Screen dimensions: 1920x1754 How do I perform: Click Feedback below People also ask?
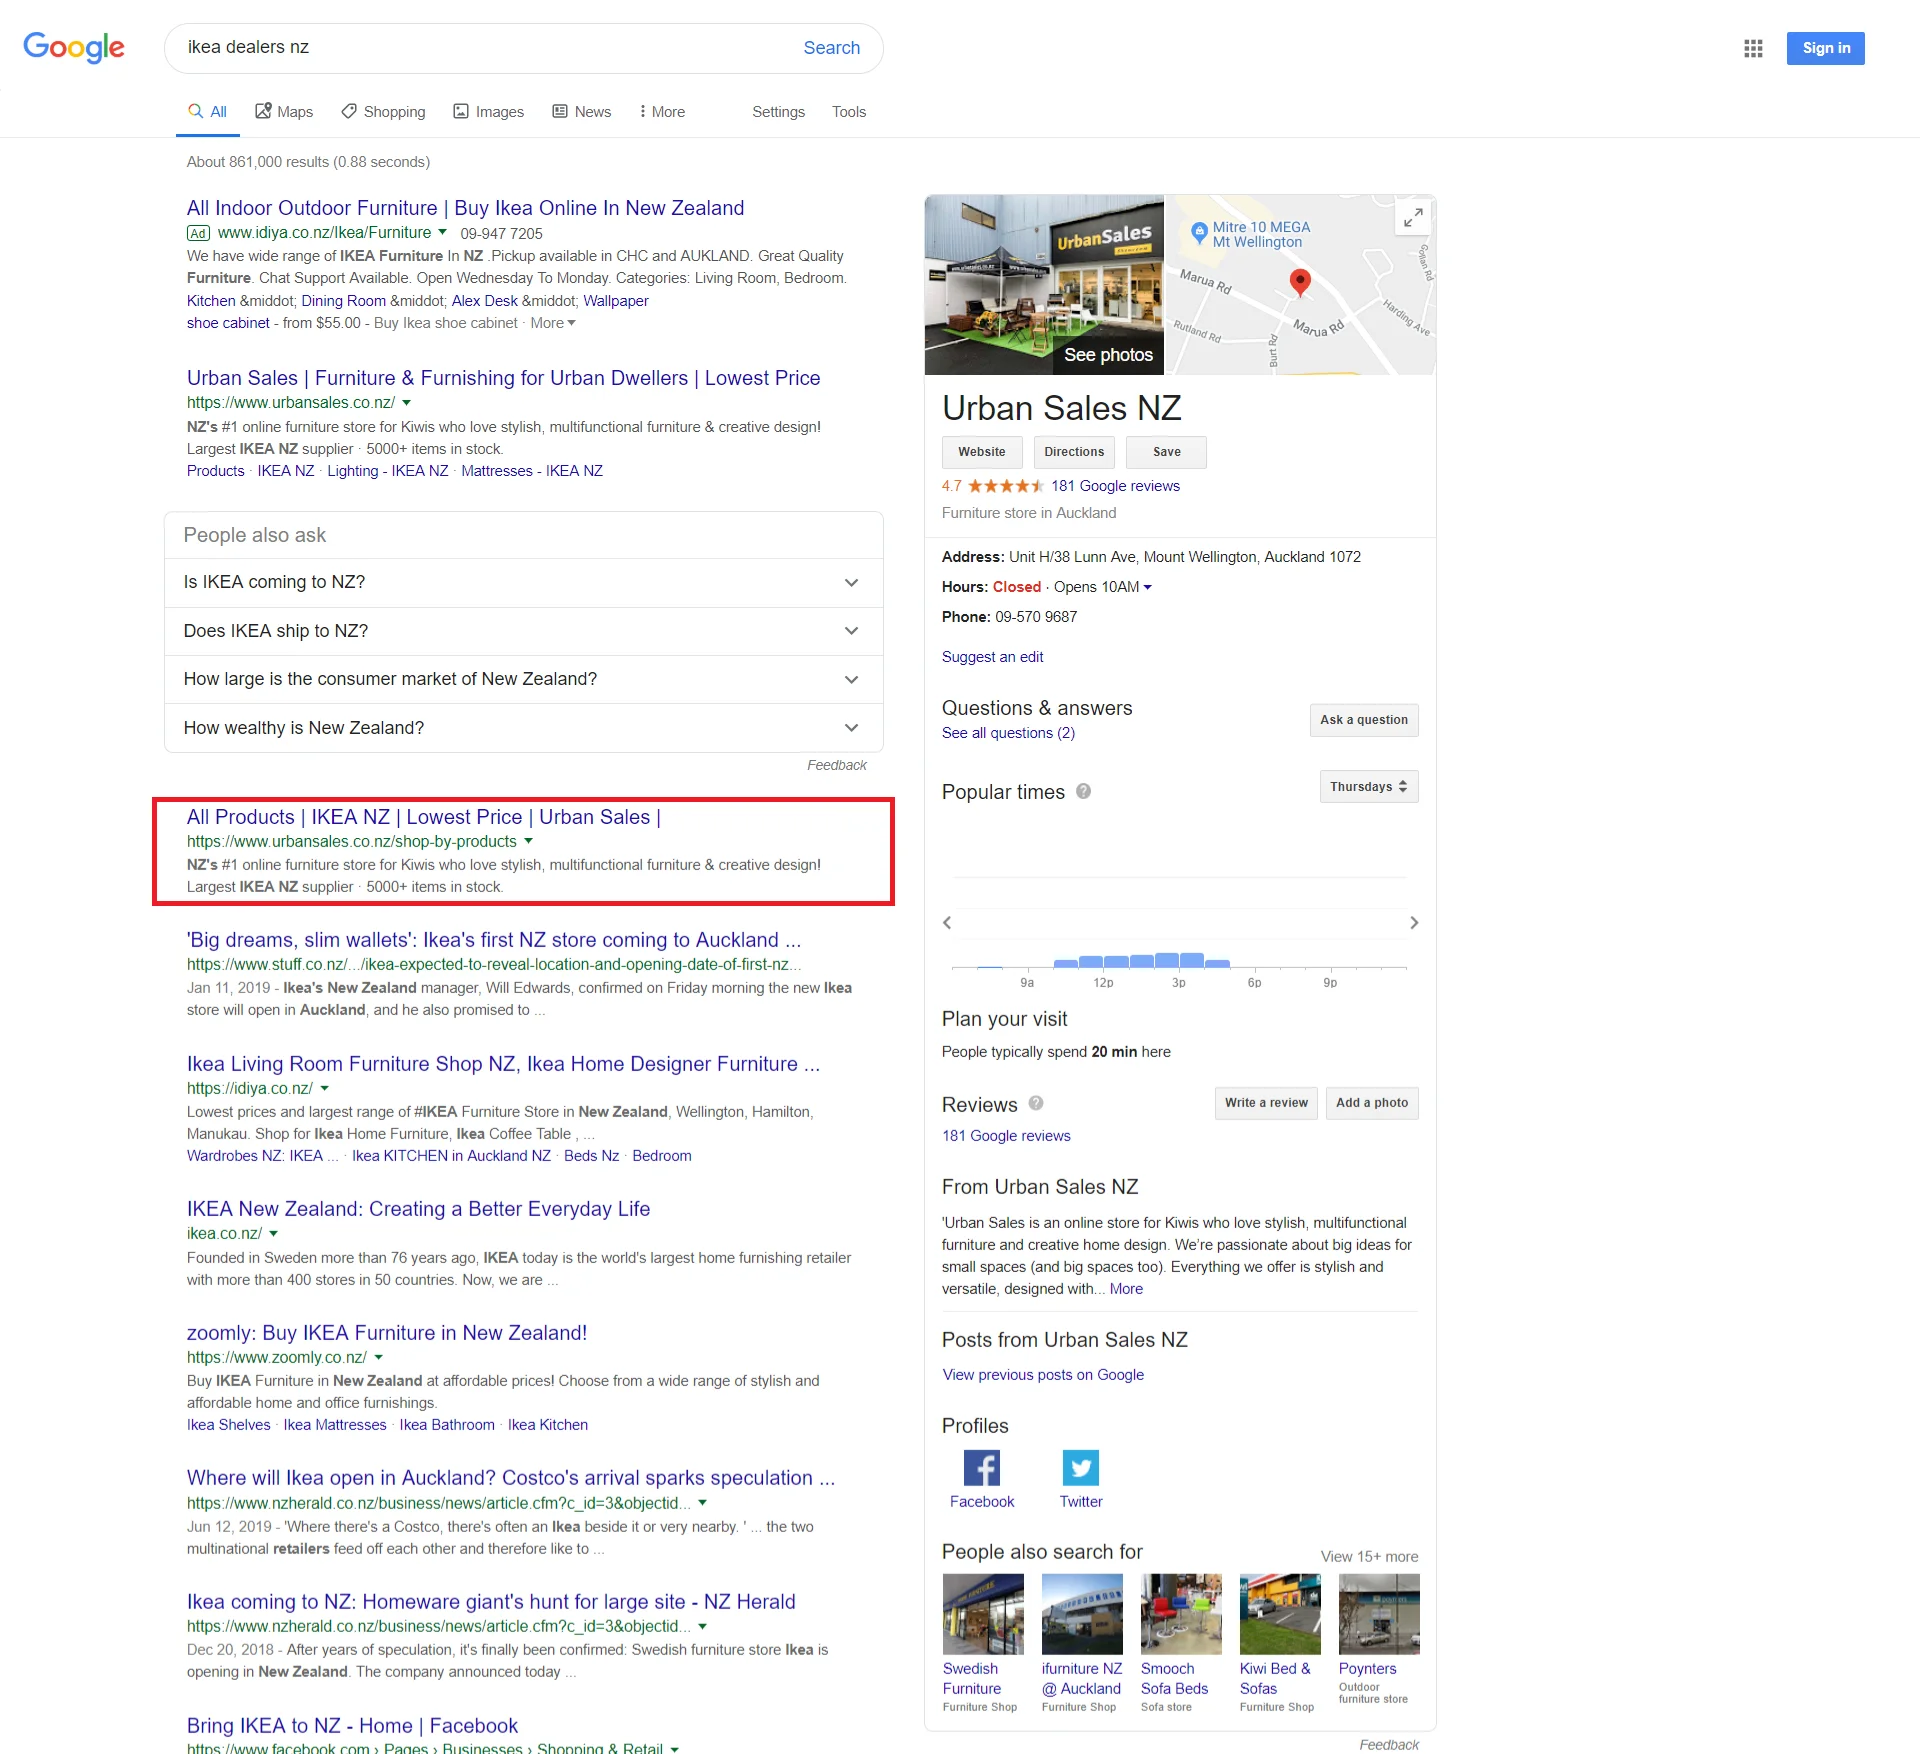pyautogui.click(x=836, y=765)
